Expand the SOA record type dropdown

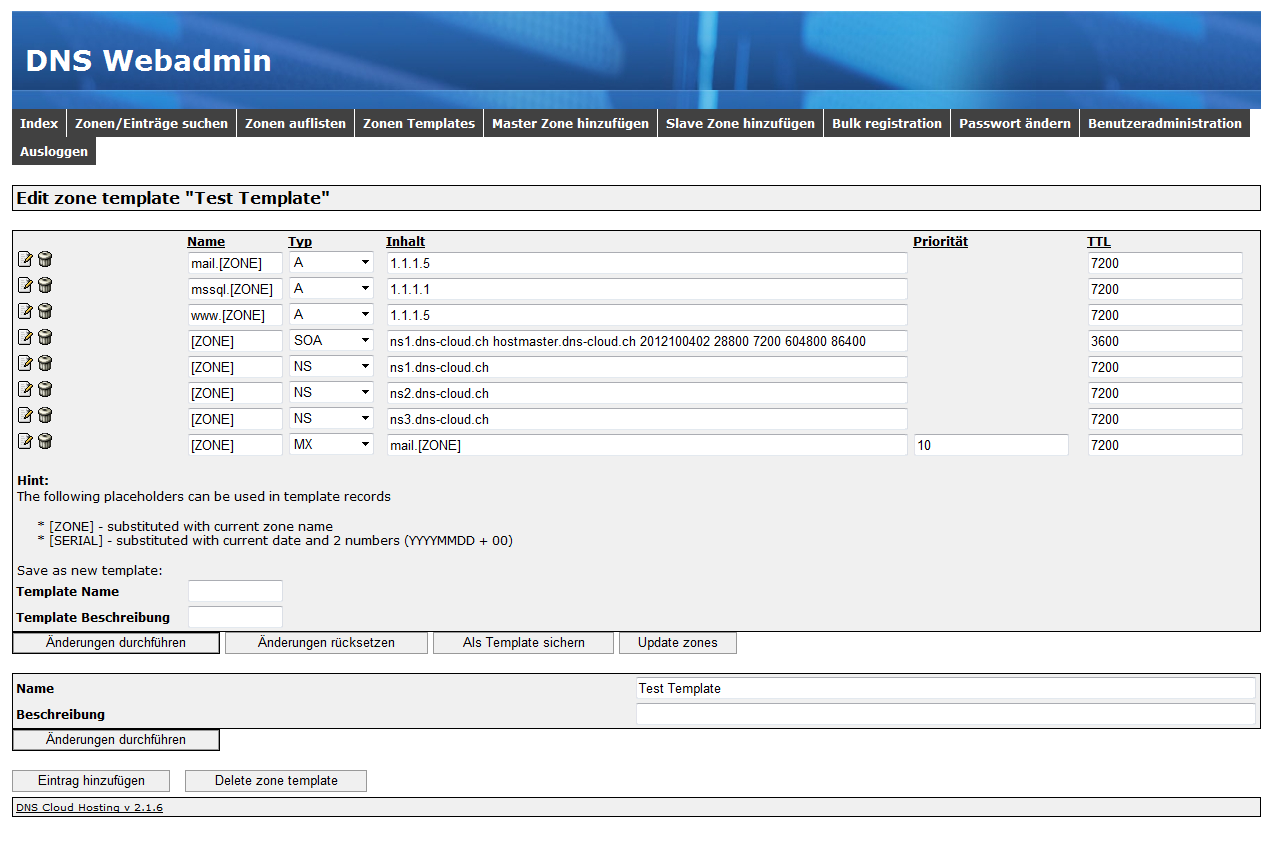click(331, 341)
